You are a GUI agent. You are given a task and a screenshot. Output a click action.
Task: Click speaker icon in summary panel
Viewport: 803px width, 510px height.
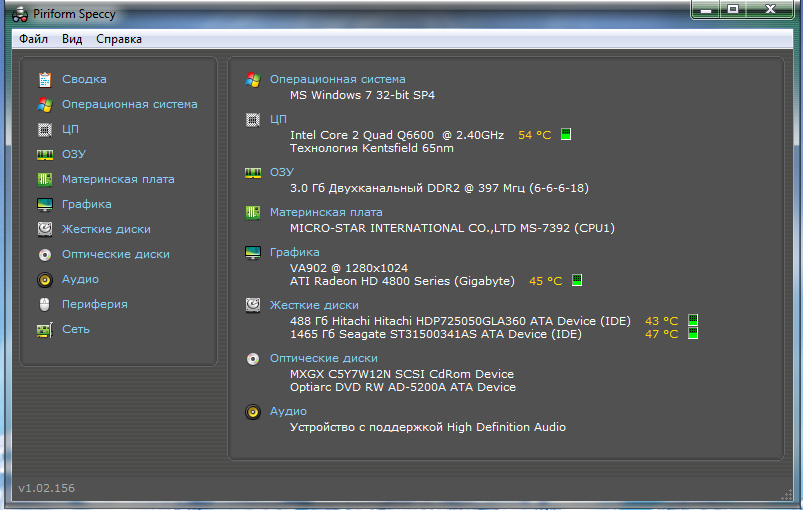click(x=253, y=412)
